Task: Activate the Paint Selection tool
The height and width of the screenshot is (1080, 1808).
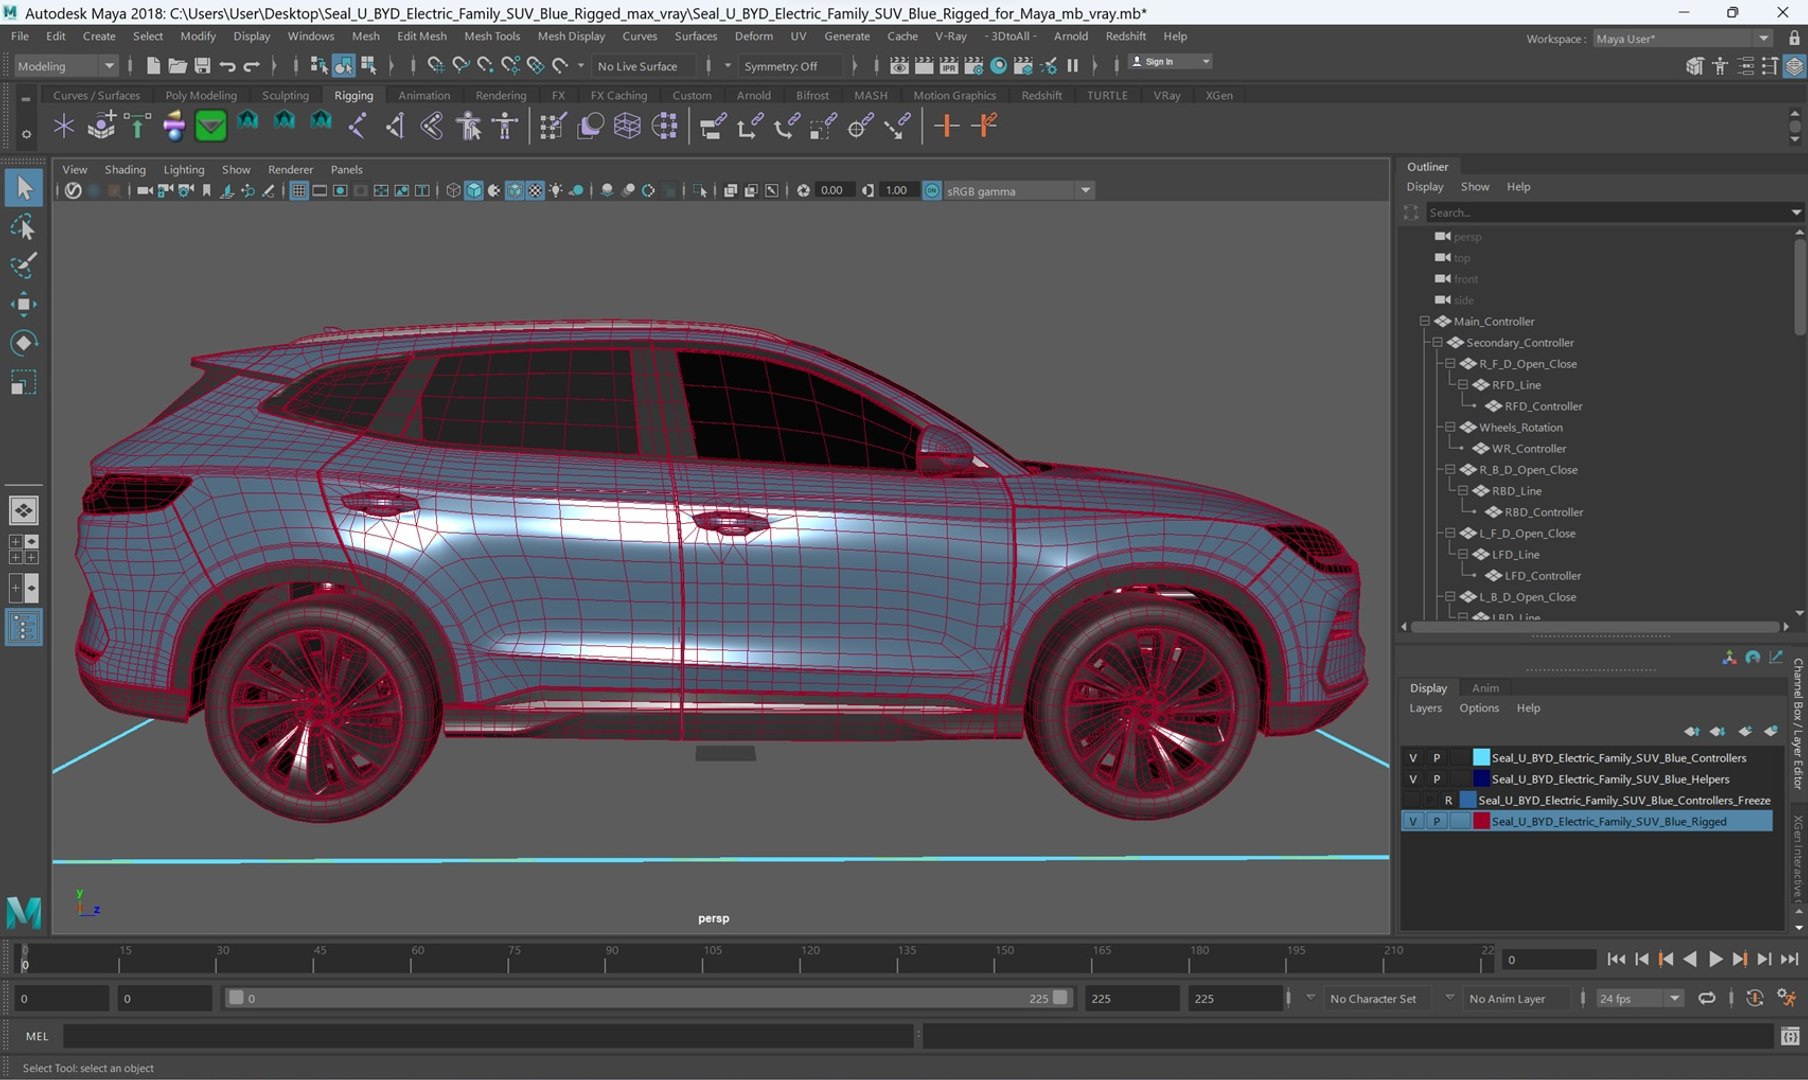Action: click(x=23, y=266)
